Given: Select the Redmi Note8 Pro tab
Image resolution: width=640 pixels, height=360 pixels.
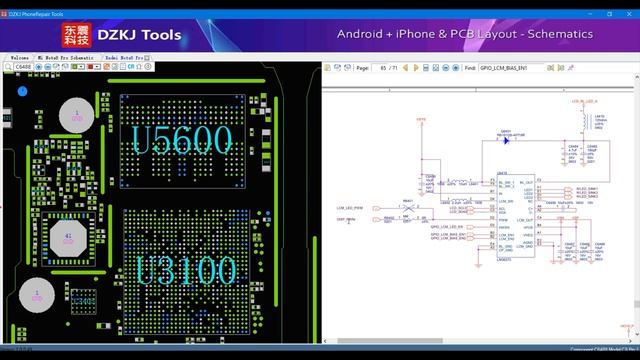Looking at the screenshot, I should coord(124,58).
